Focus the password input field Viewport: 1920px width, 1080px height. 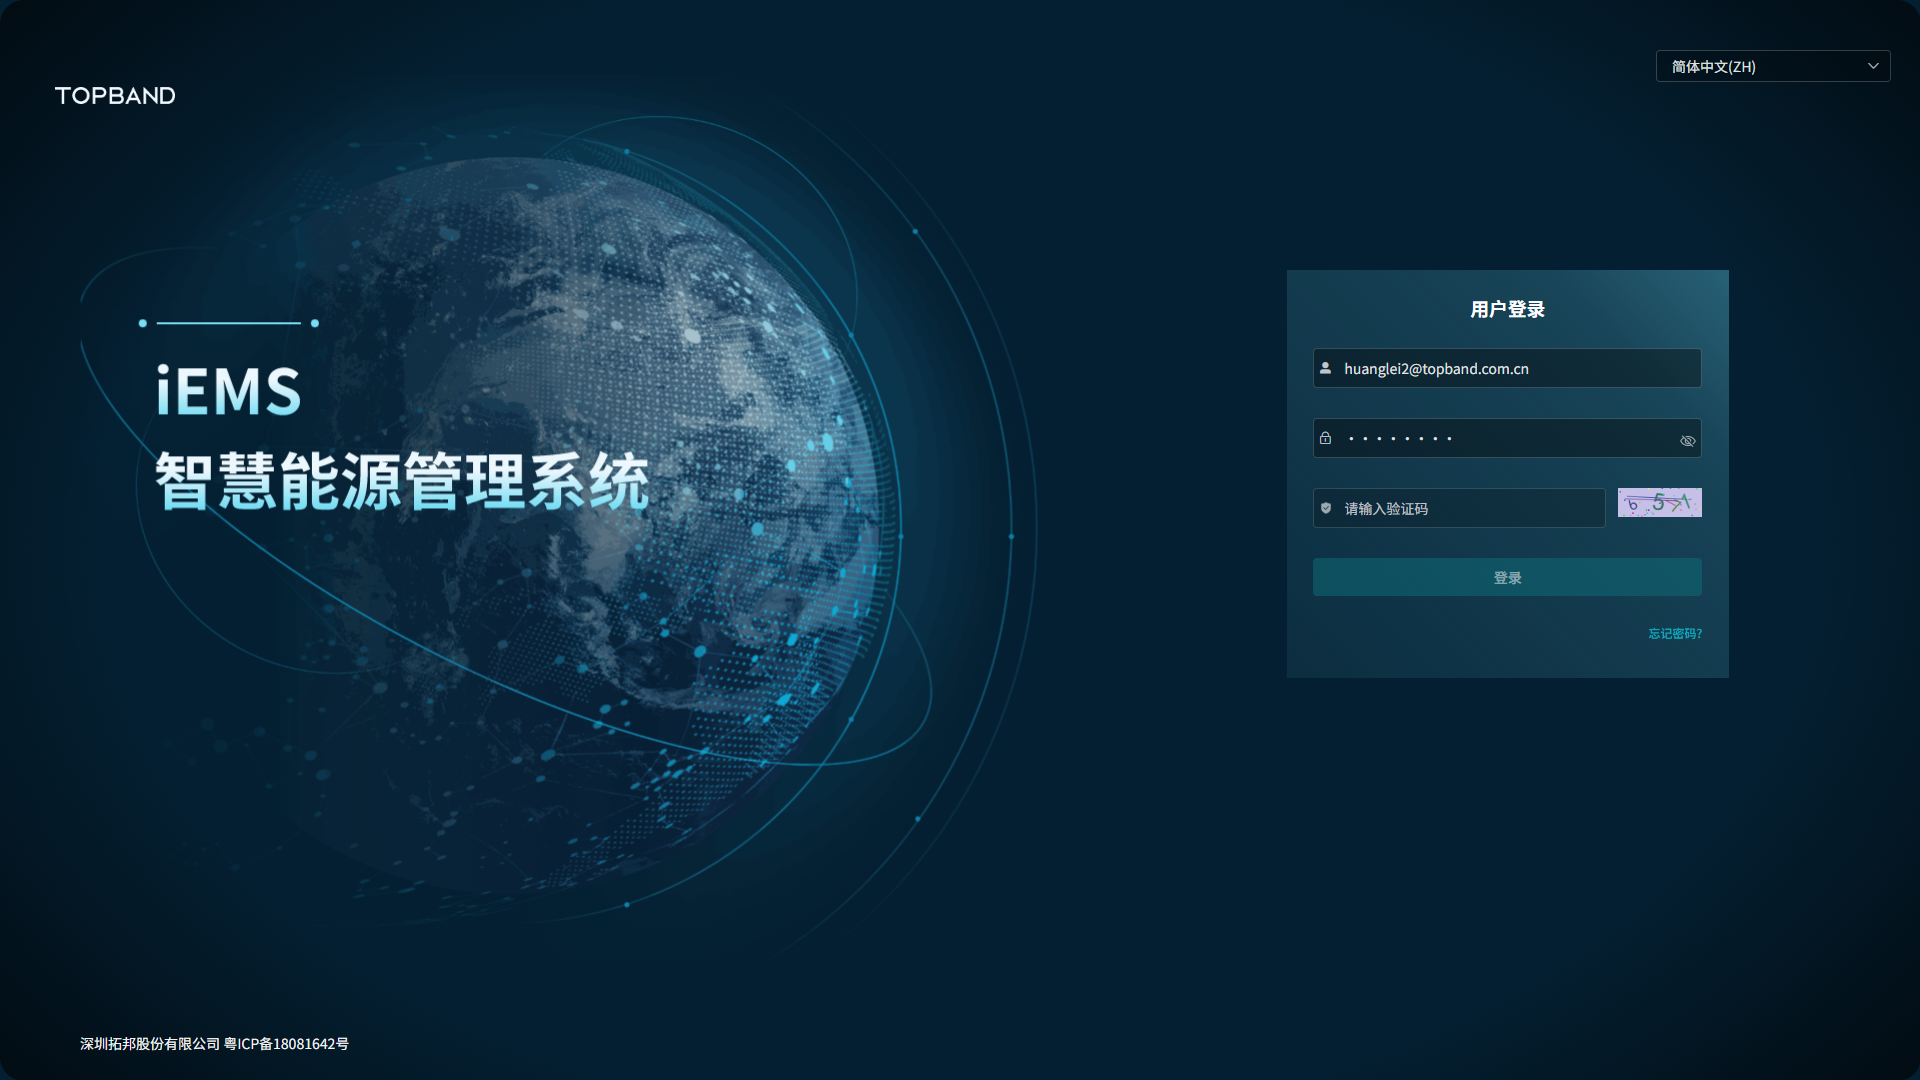(x=1500, y=438)
